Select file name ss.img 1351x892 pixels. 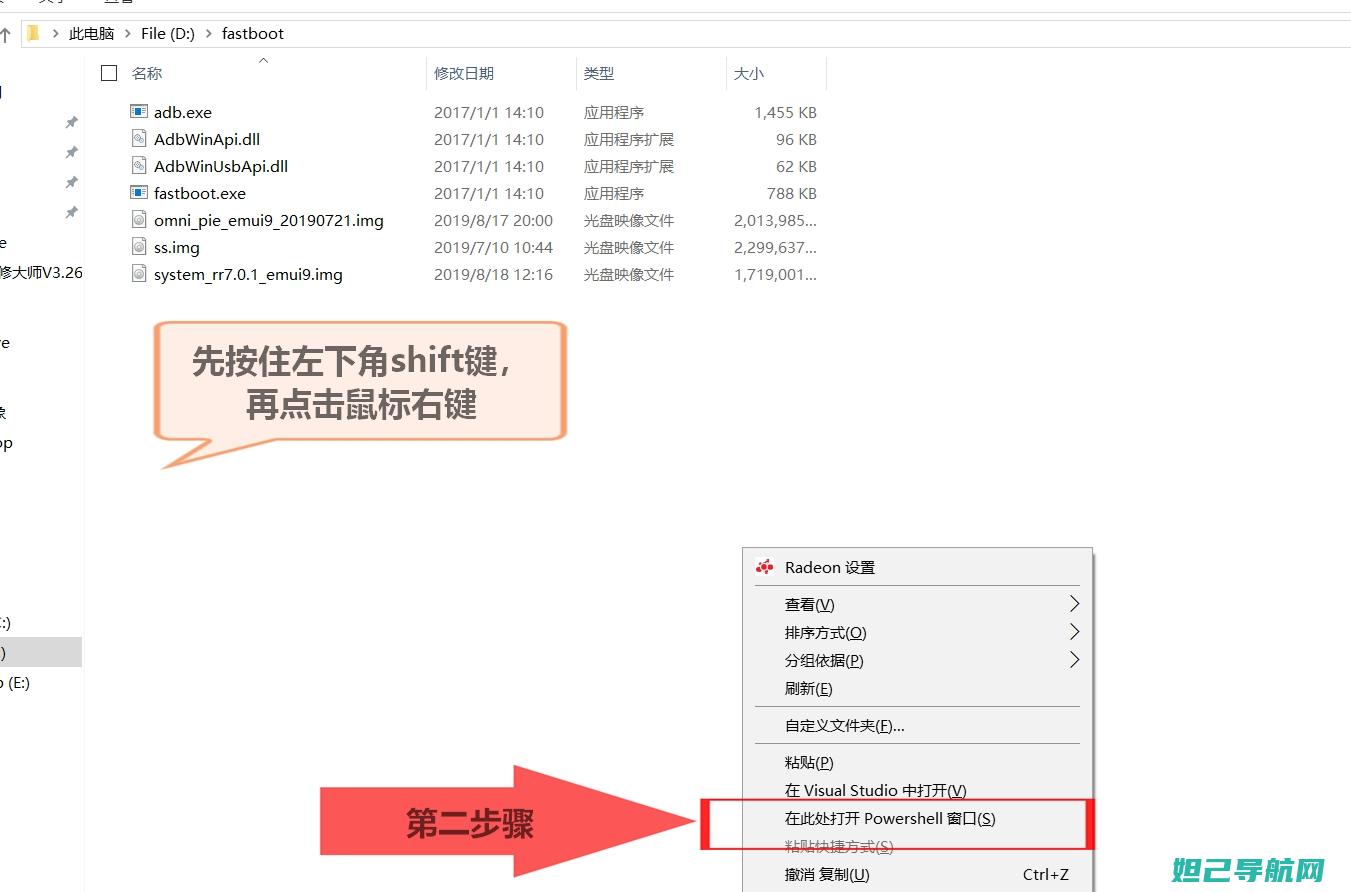coord(177,247)
